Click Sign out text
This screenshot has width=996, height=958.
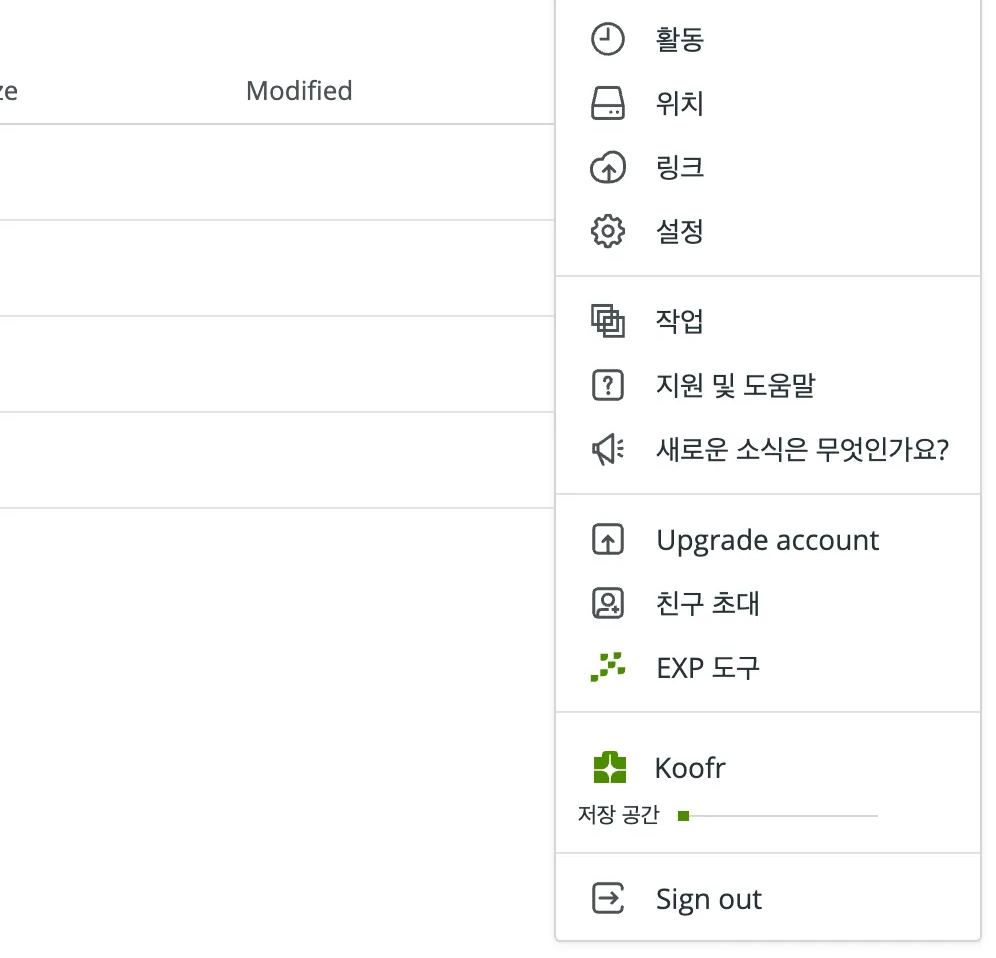coord(709,899)
